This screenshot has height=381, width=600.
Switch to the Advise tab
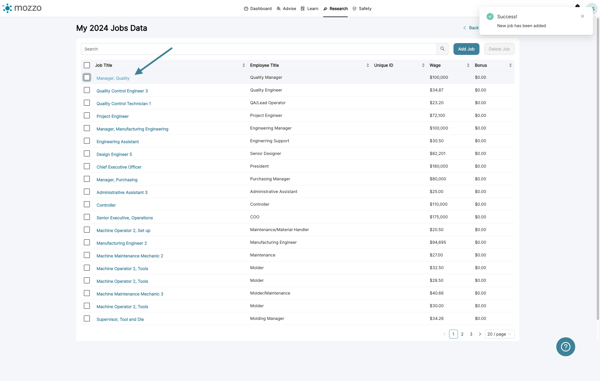[x=286, y=8]
